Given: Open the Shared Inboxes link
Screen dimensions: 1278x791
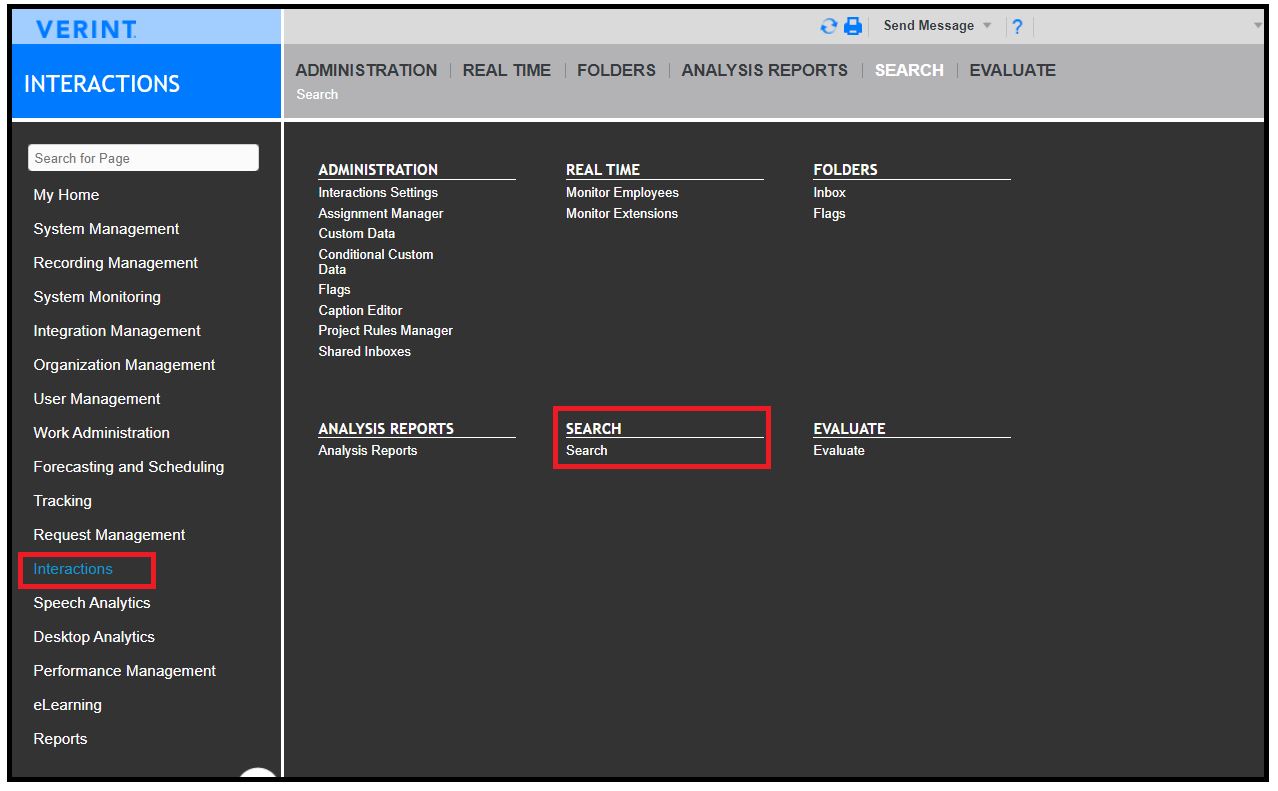Looking at the screenshot, I should coord(365,352).
